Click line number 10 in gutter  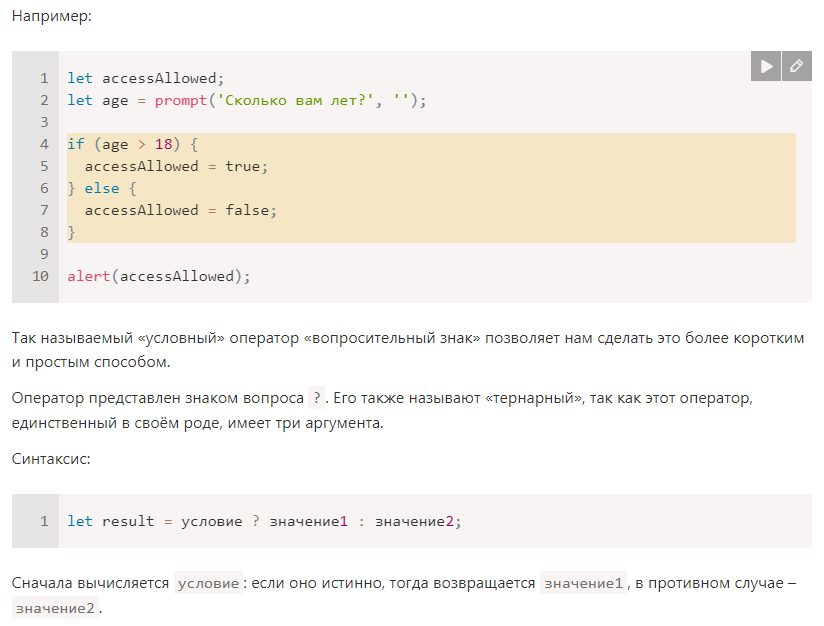(40, 276)
